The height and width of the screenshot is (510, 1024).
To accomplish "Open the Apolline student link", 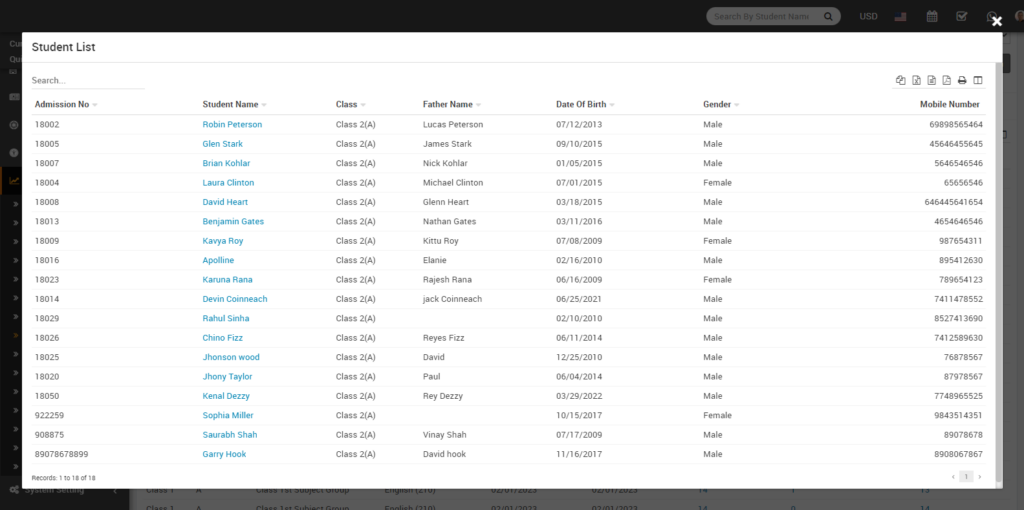I will 218,260.
